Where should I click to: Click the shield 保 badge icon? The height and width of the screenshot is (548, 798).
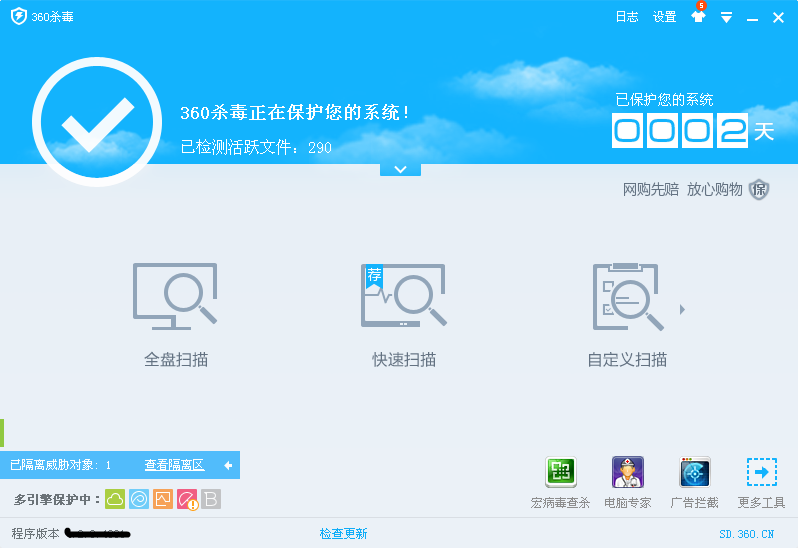tap(759, 189)
